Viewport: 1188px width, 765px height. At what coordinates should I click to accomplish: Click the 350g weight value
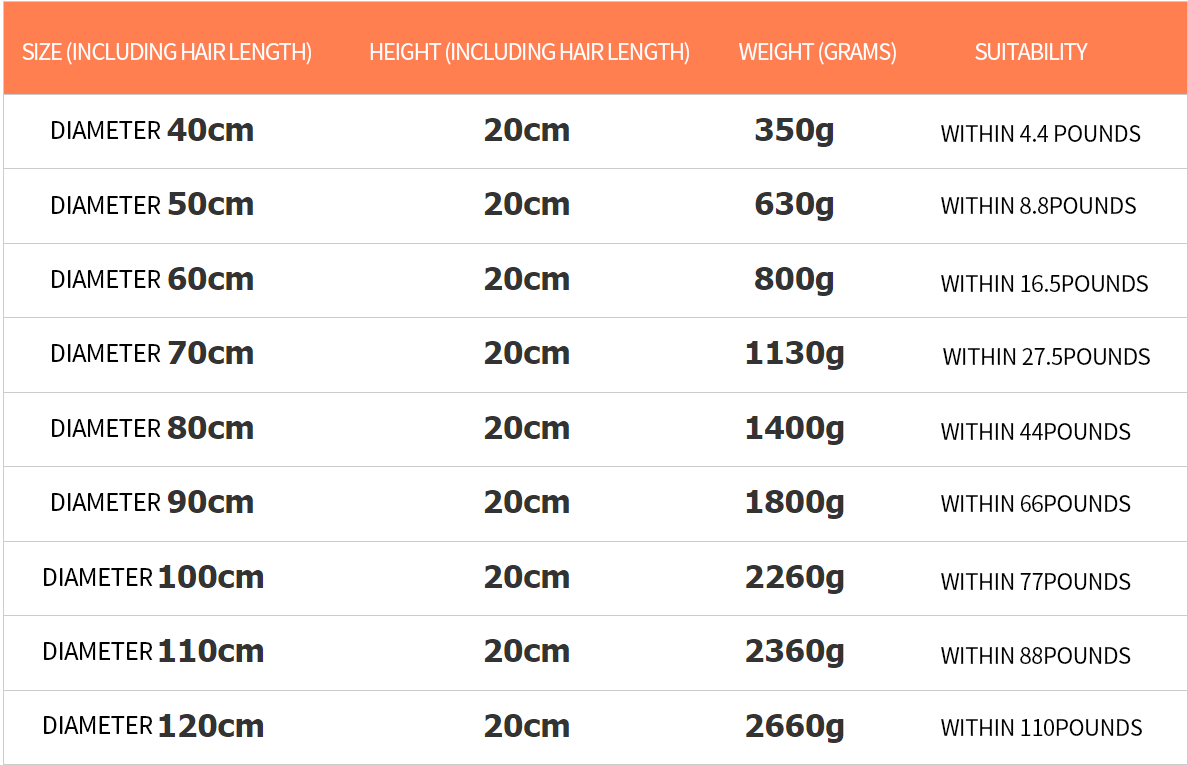tap(794, 130)
